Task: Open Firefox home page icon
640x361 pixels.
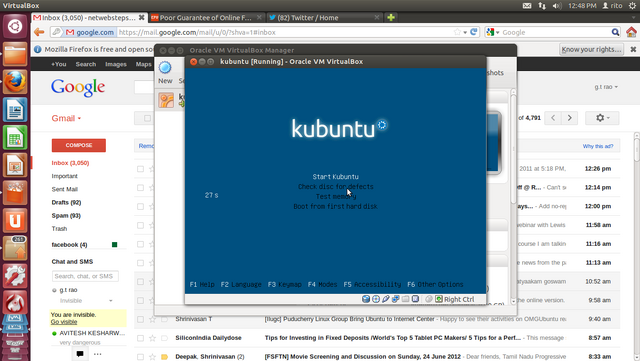Action: click(631, 32)
